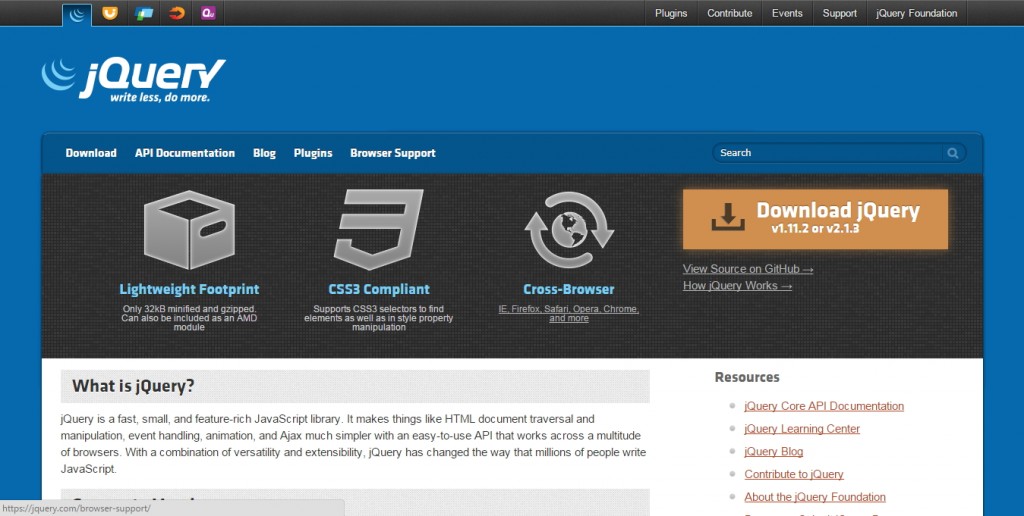Open the QUnit project icon
The height and width of the screenshot is (516, 1024).
pyautogui.click(x=208, y=13)
